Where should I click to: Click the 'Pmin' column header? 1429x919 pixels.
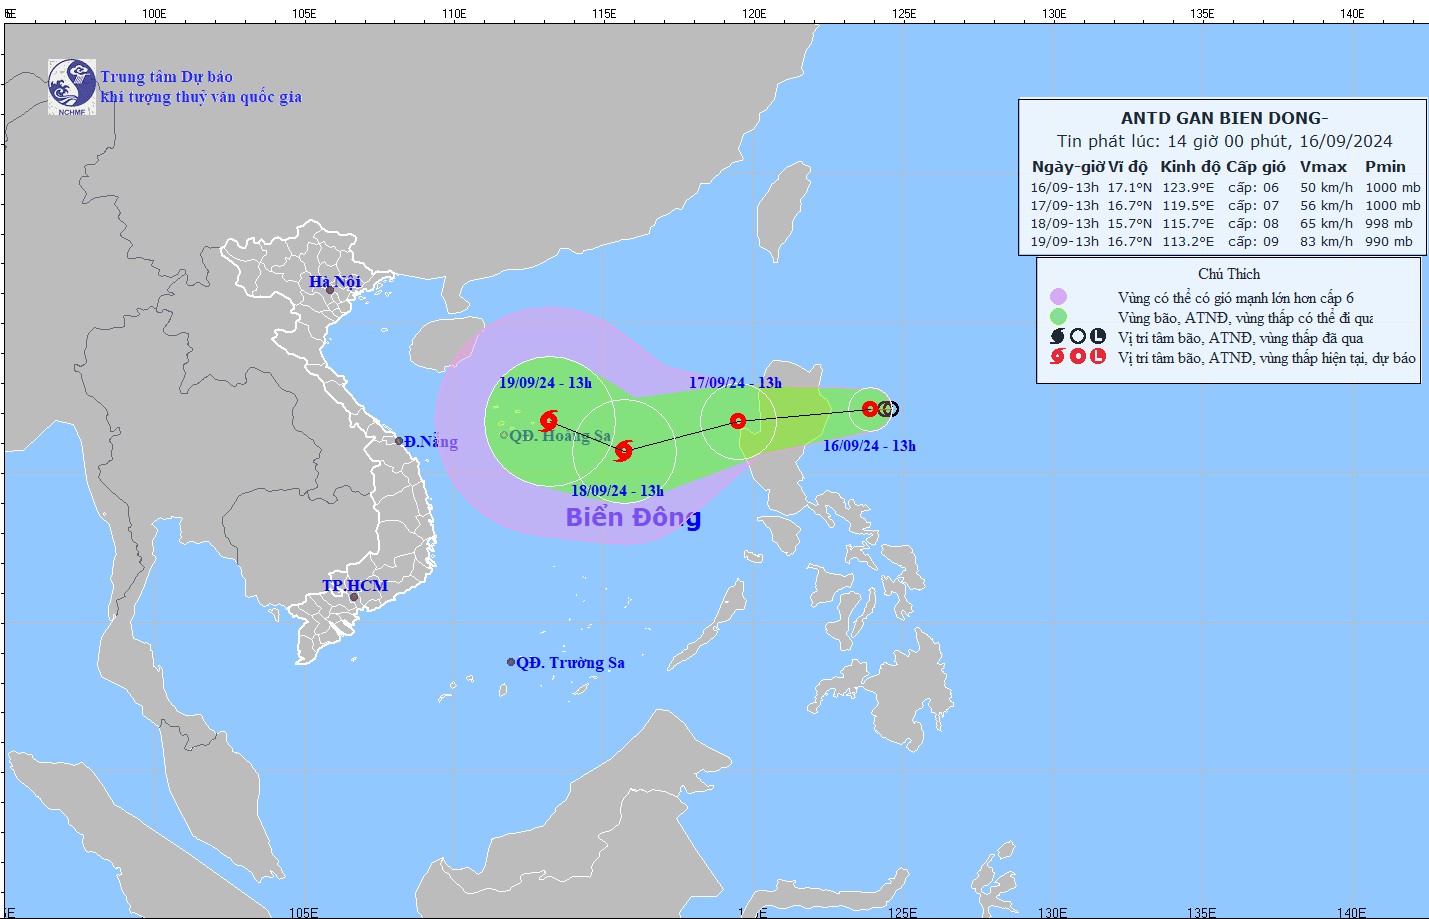click(1385, 167)
